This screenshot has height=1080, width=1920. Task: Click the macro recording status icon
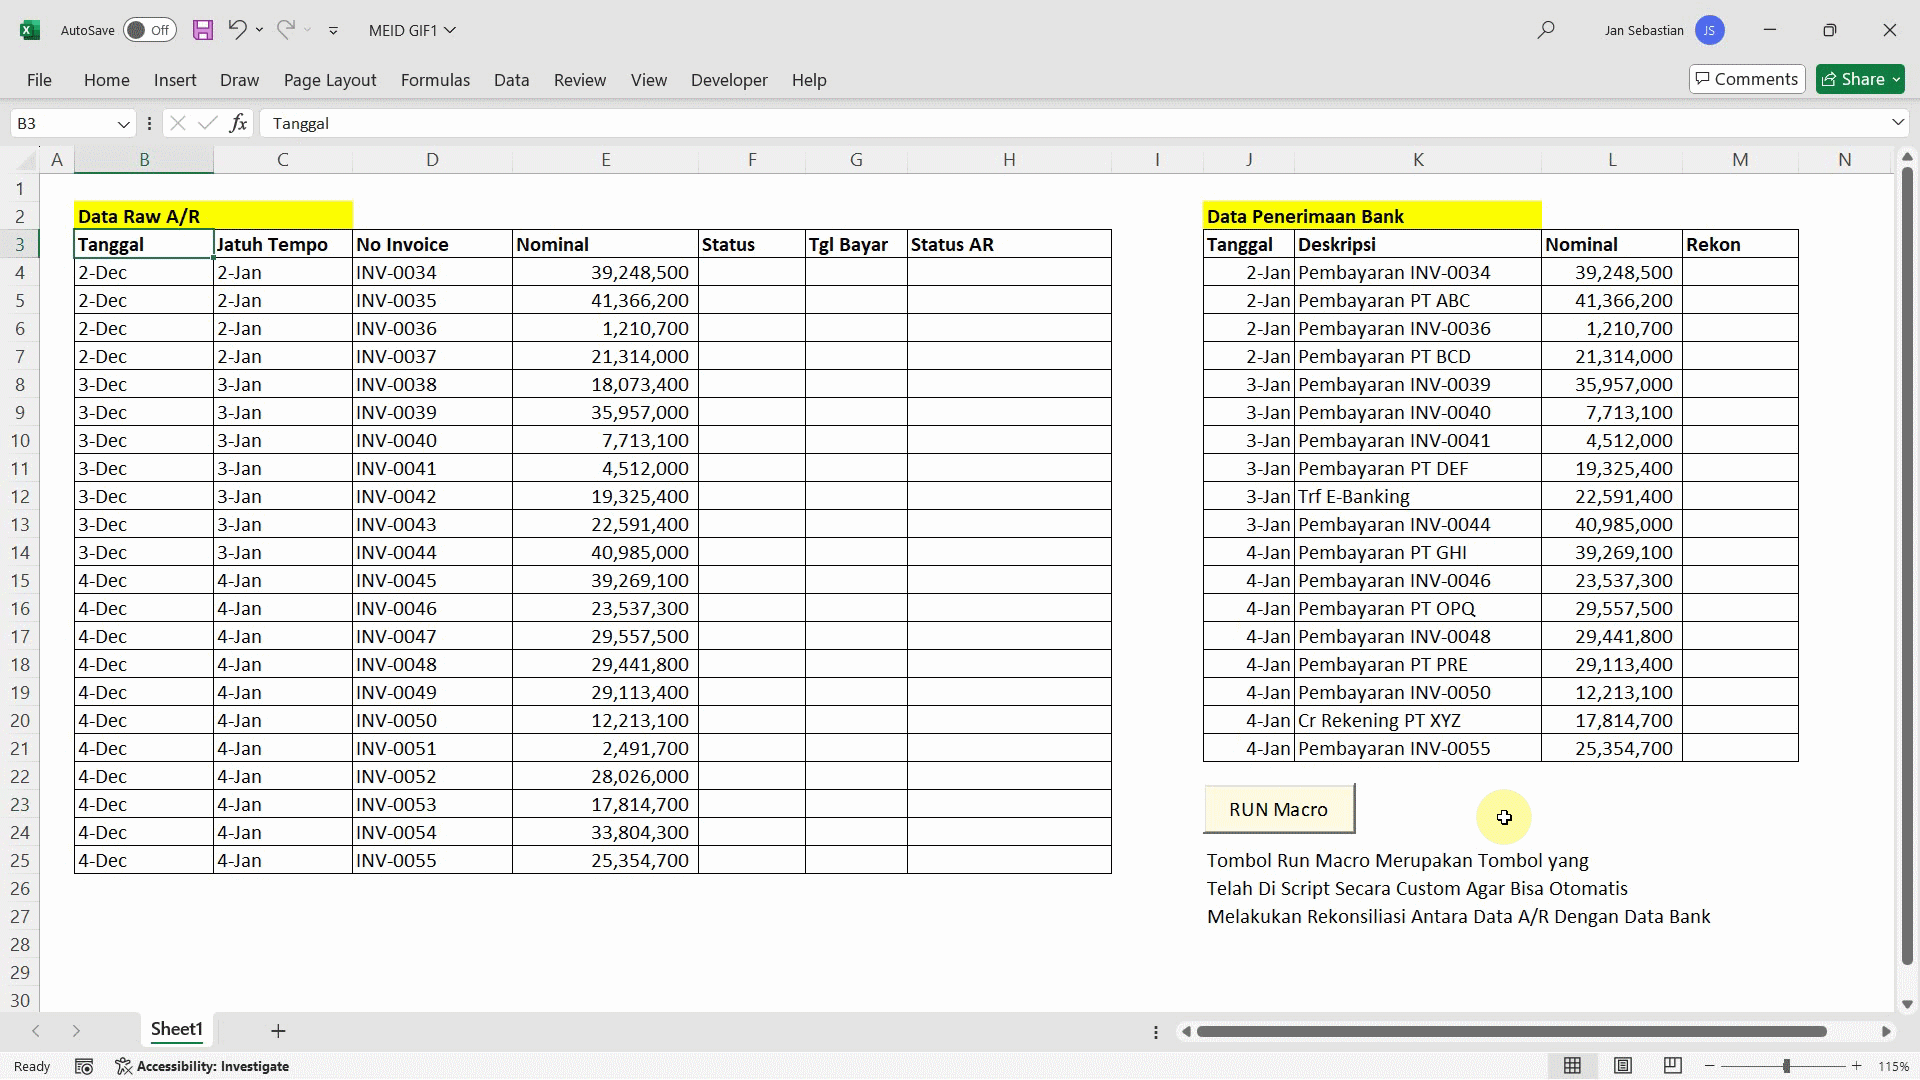click(x=84, y=1066)
